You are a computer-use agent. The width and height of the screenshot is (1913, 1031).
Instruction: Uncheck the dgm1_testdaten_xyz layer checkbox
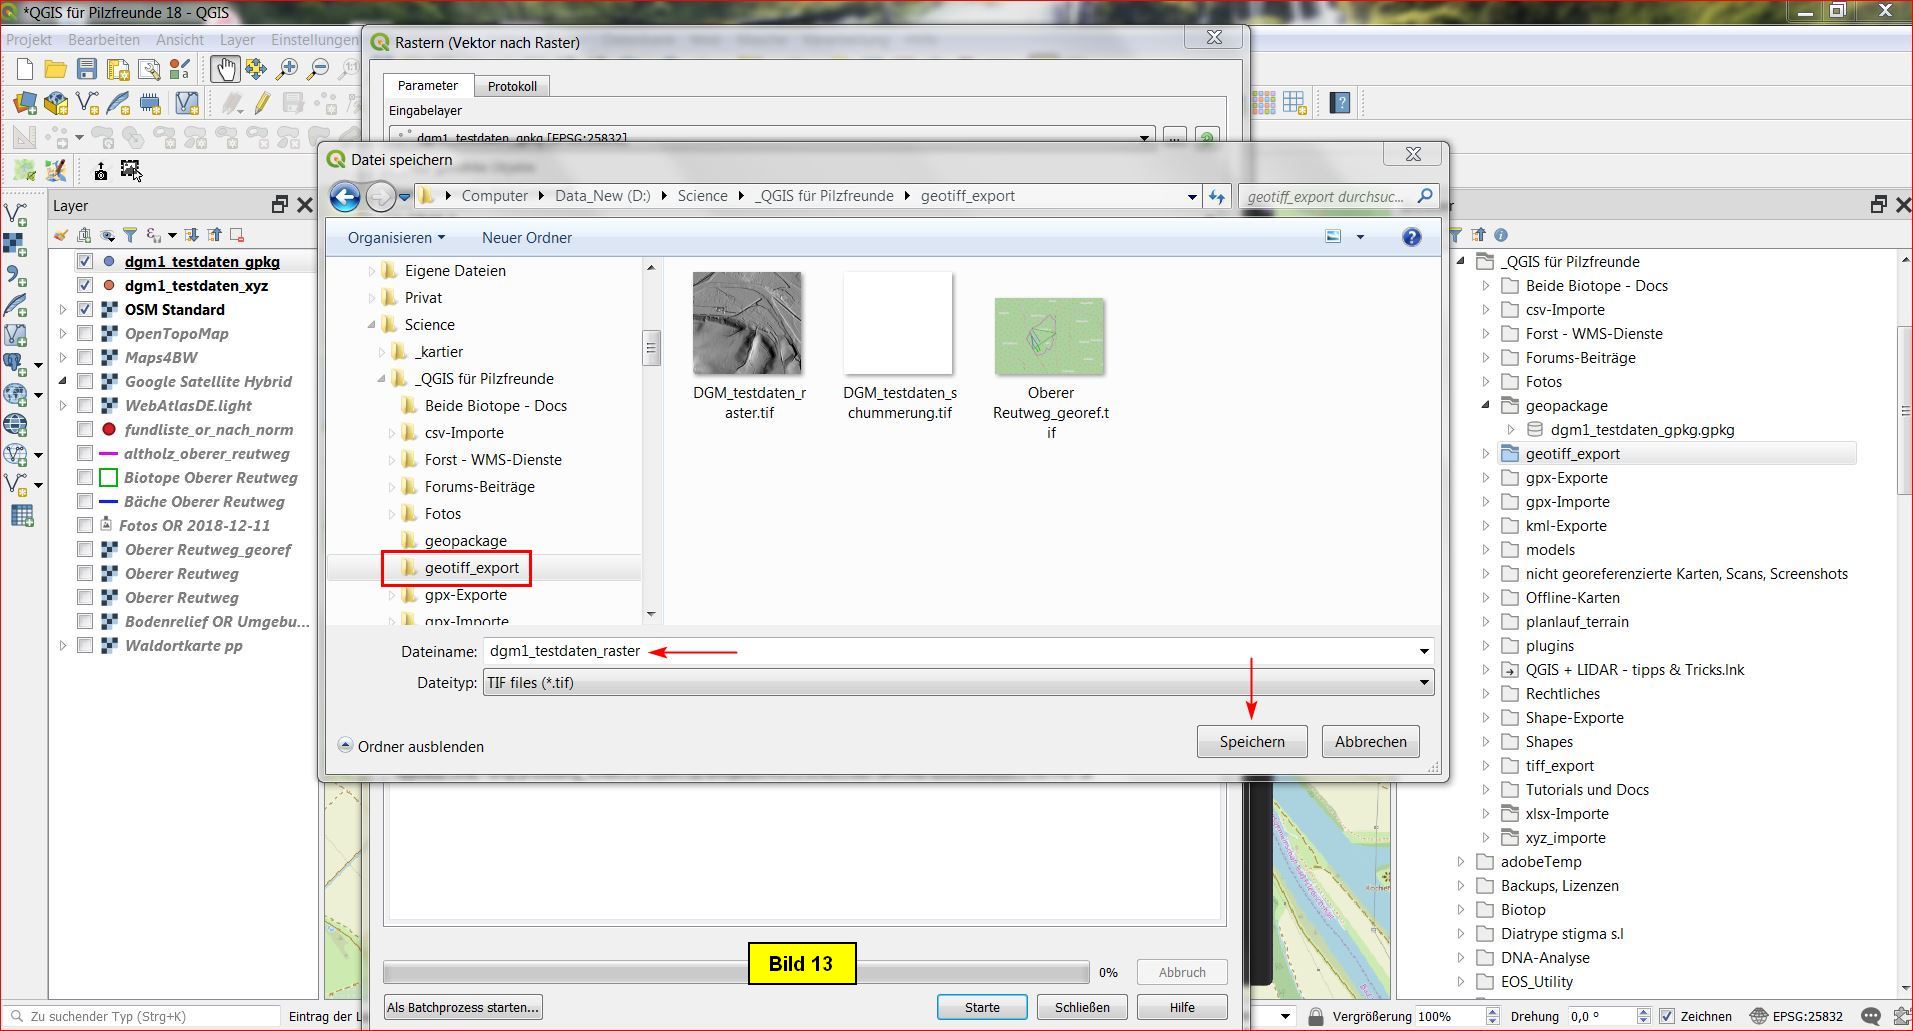point(85,286)
